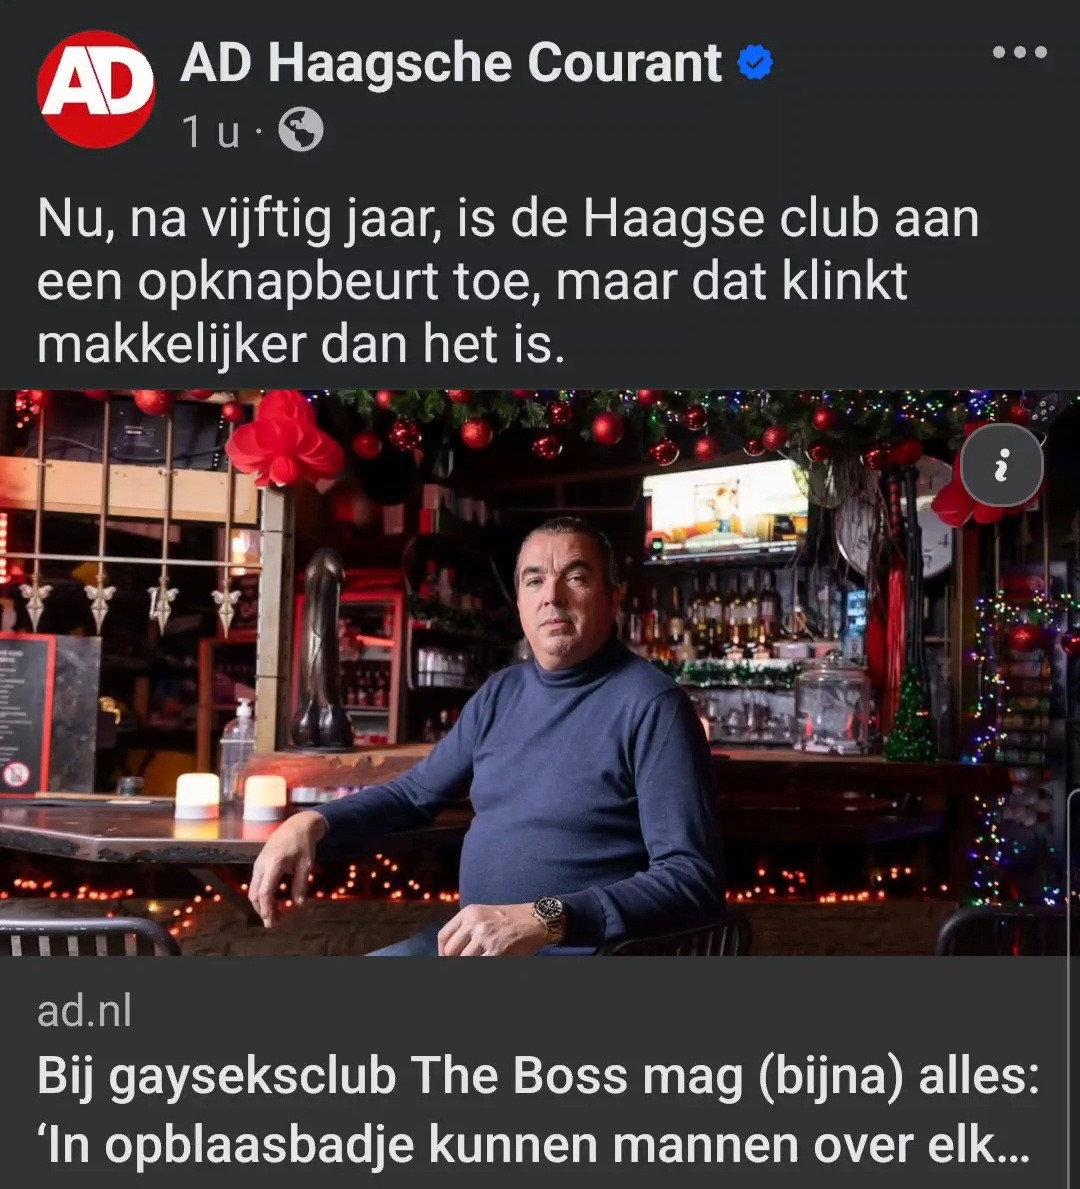Open the post options three-dot menu
Image resolution: width=1080 pixels, height=1189 pixels.
[x=1019, y=52]
